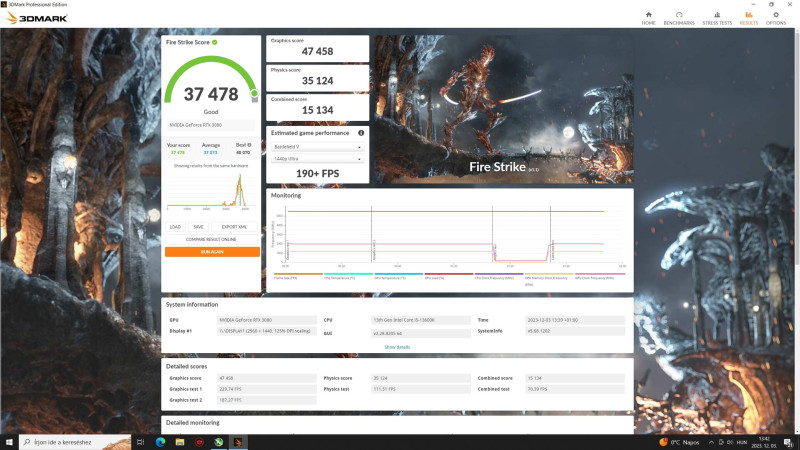The width and height of the screenshot is (800, 450).
Task: Open the notification center icon
Action: pos(788,442)
